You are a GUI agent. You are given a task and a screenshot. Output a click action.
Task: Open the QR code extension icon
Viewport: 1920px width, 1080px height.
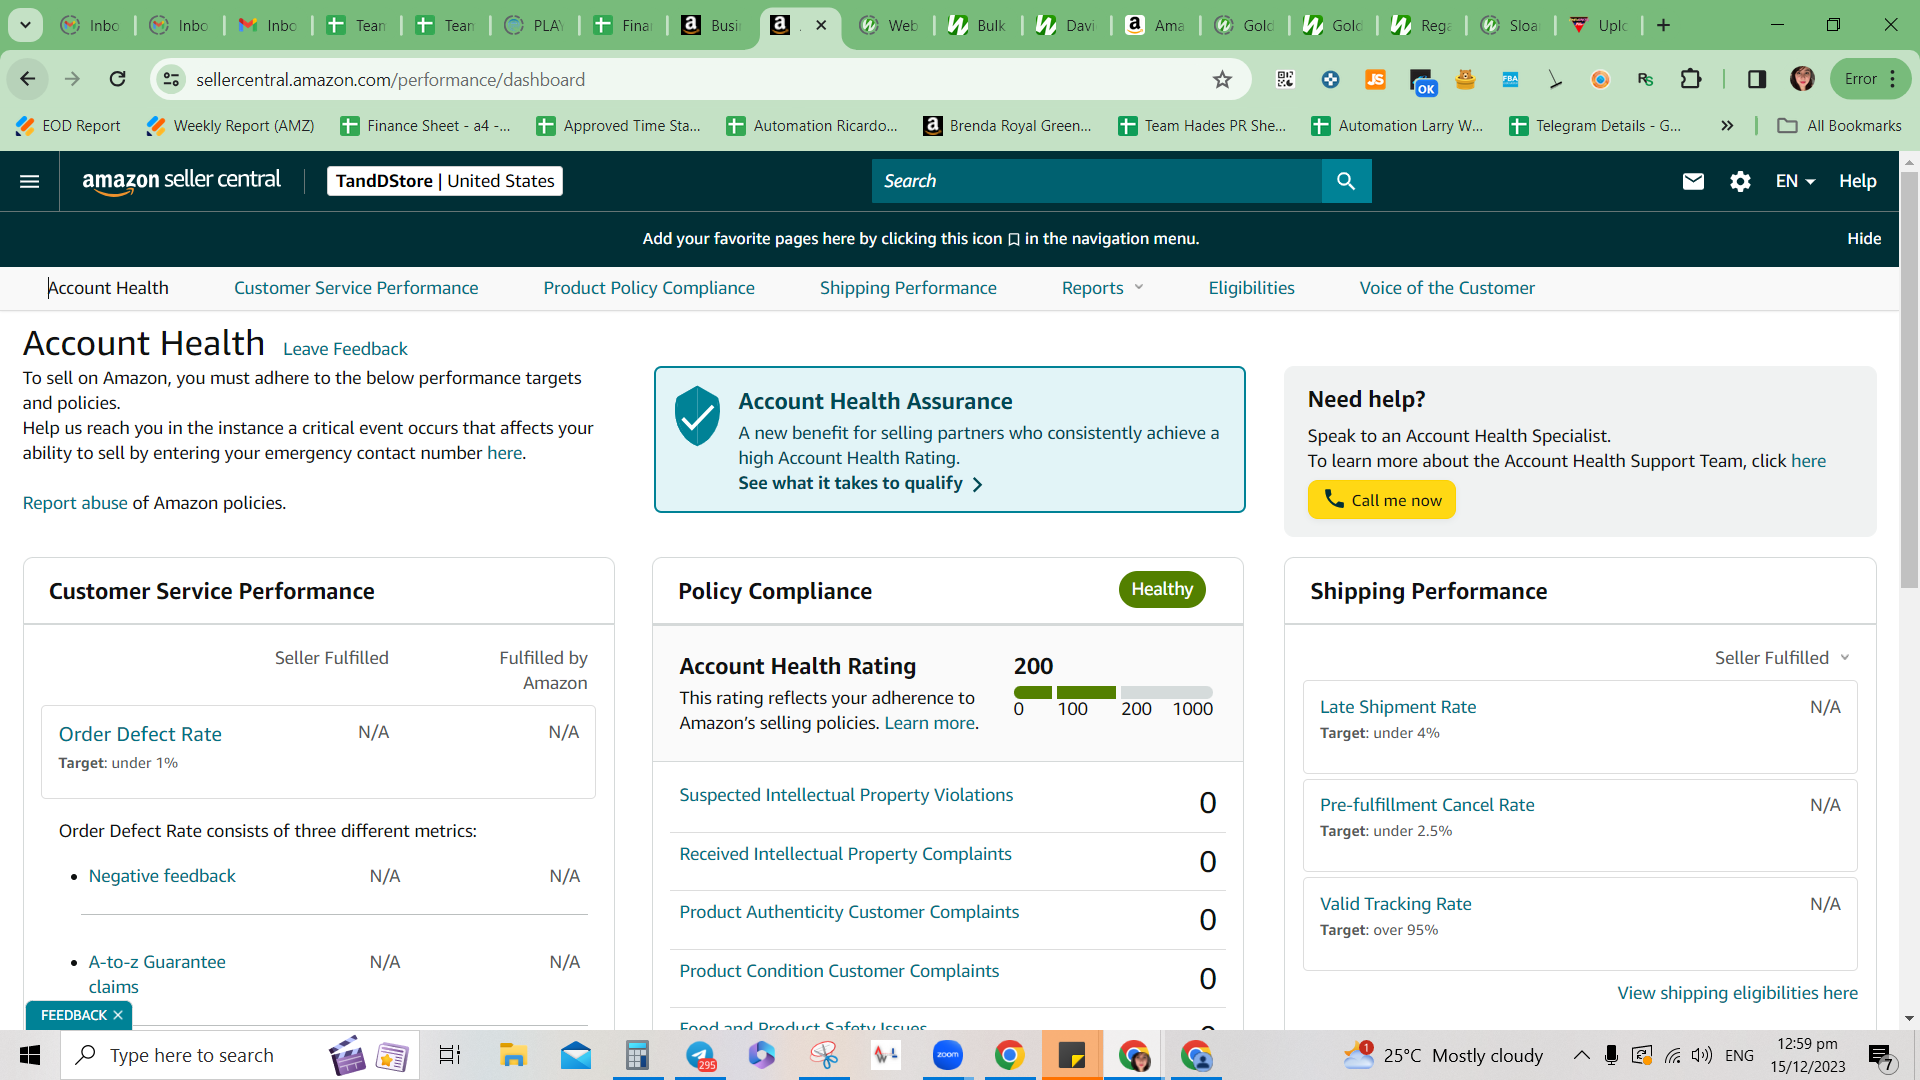pos(1286,79)
